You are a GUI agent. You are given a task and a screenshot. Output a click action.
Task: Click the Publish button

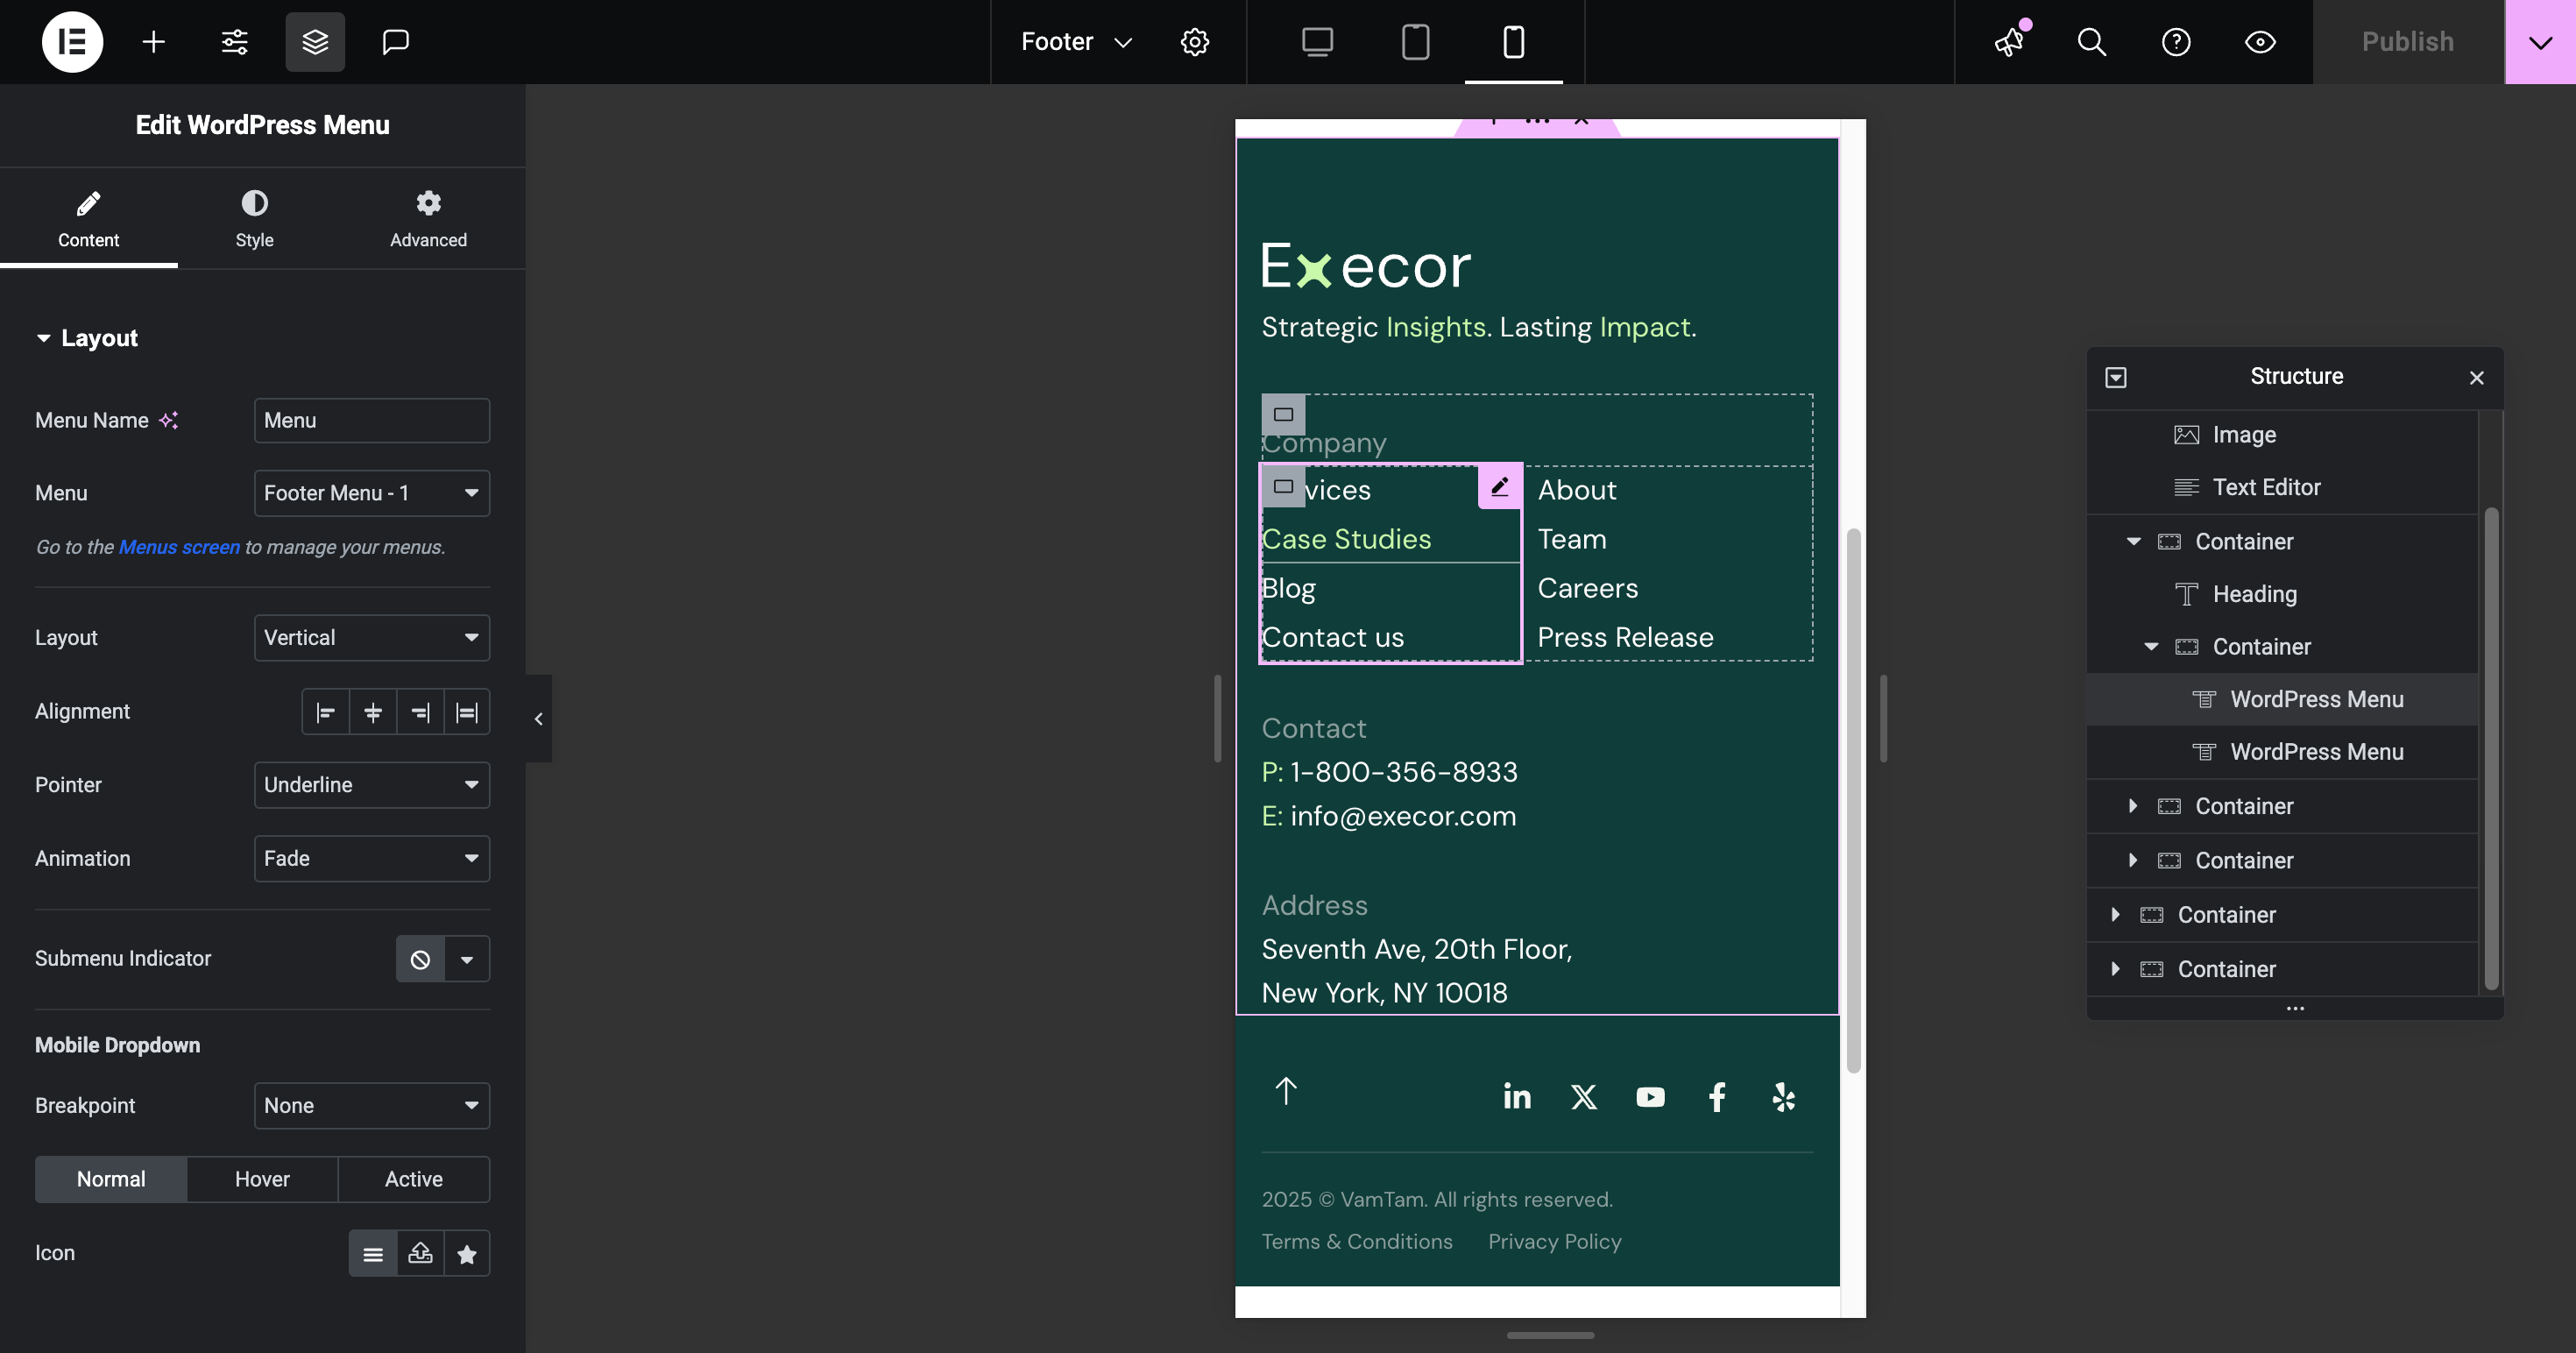point(2407,42)
